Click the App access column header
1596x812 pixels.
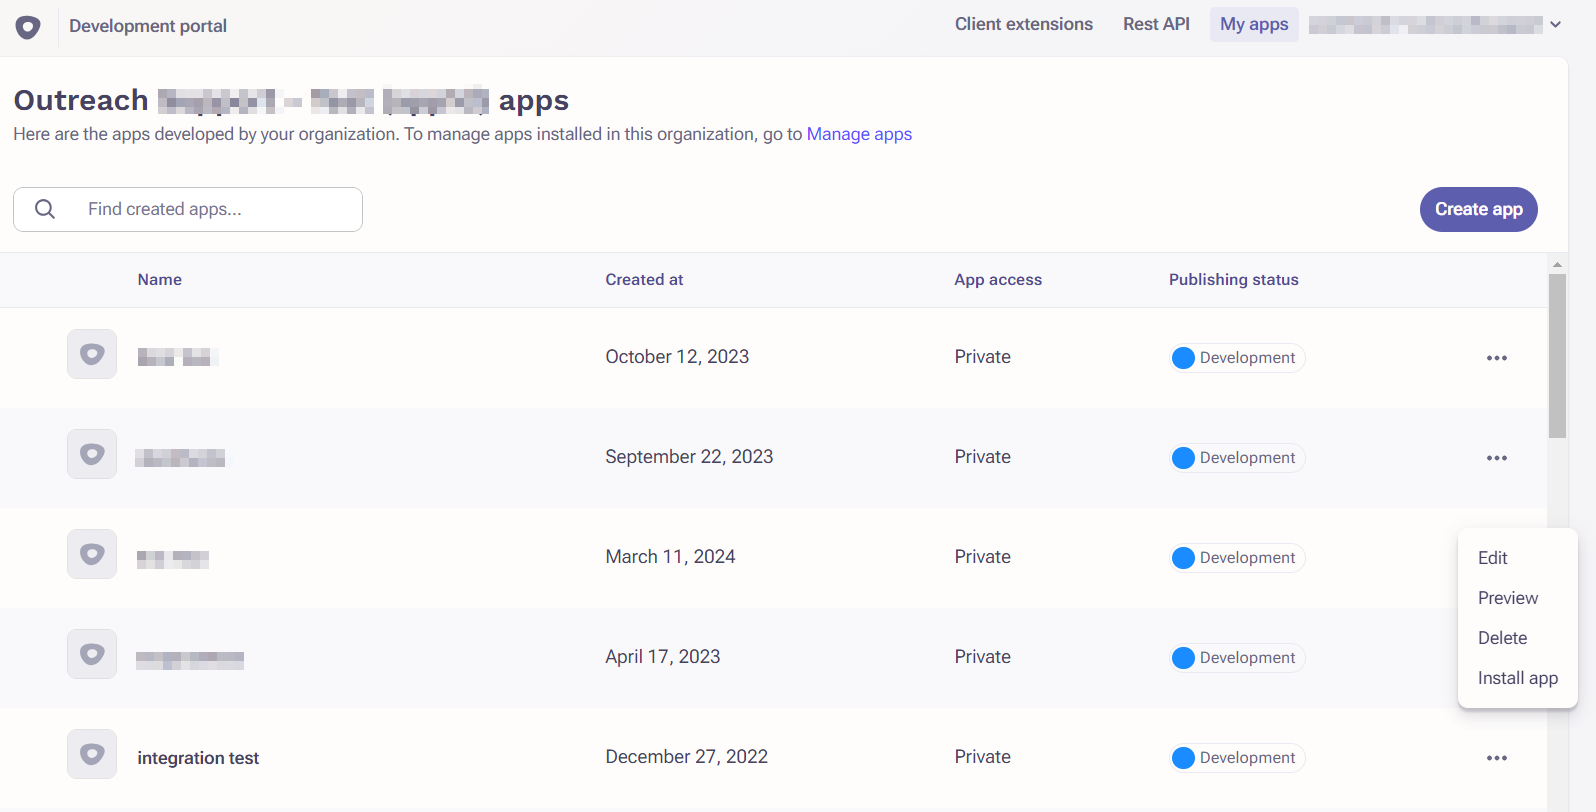pos(998,280)
